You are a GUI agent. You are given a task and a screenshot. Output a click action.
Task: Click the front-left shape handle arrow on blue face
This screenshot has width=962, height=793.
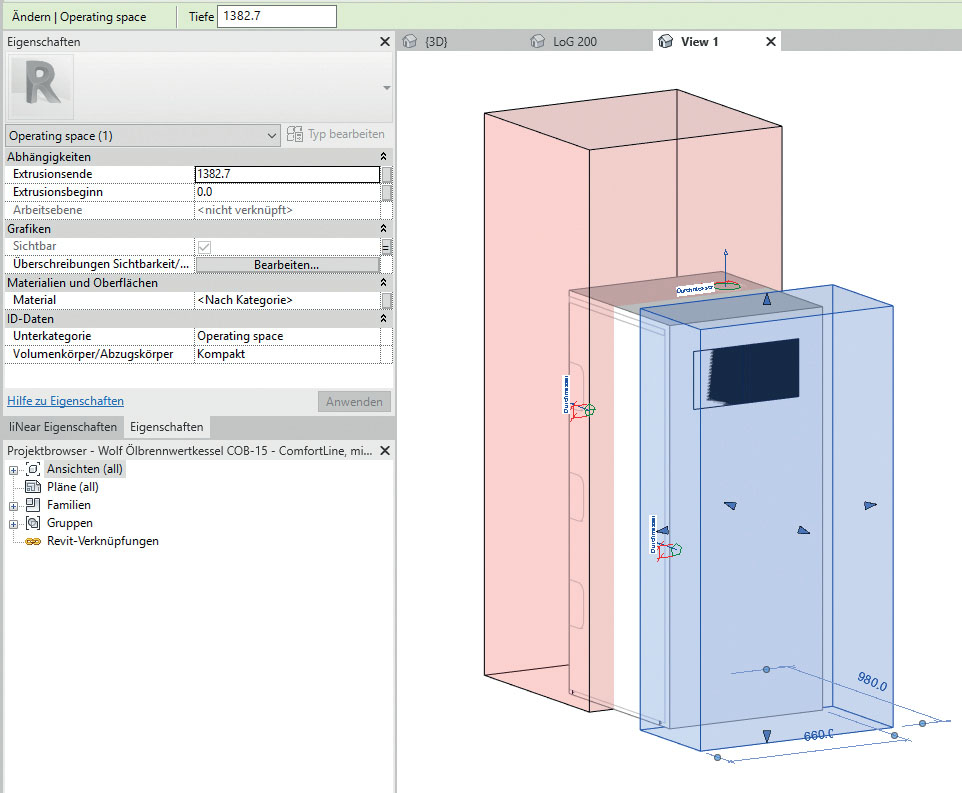tap(730, 505)
